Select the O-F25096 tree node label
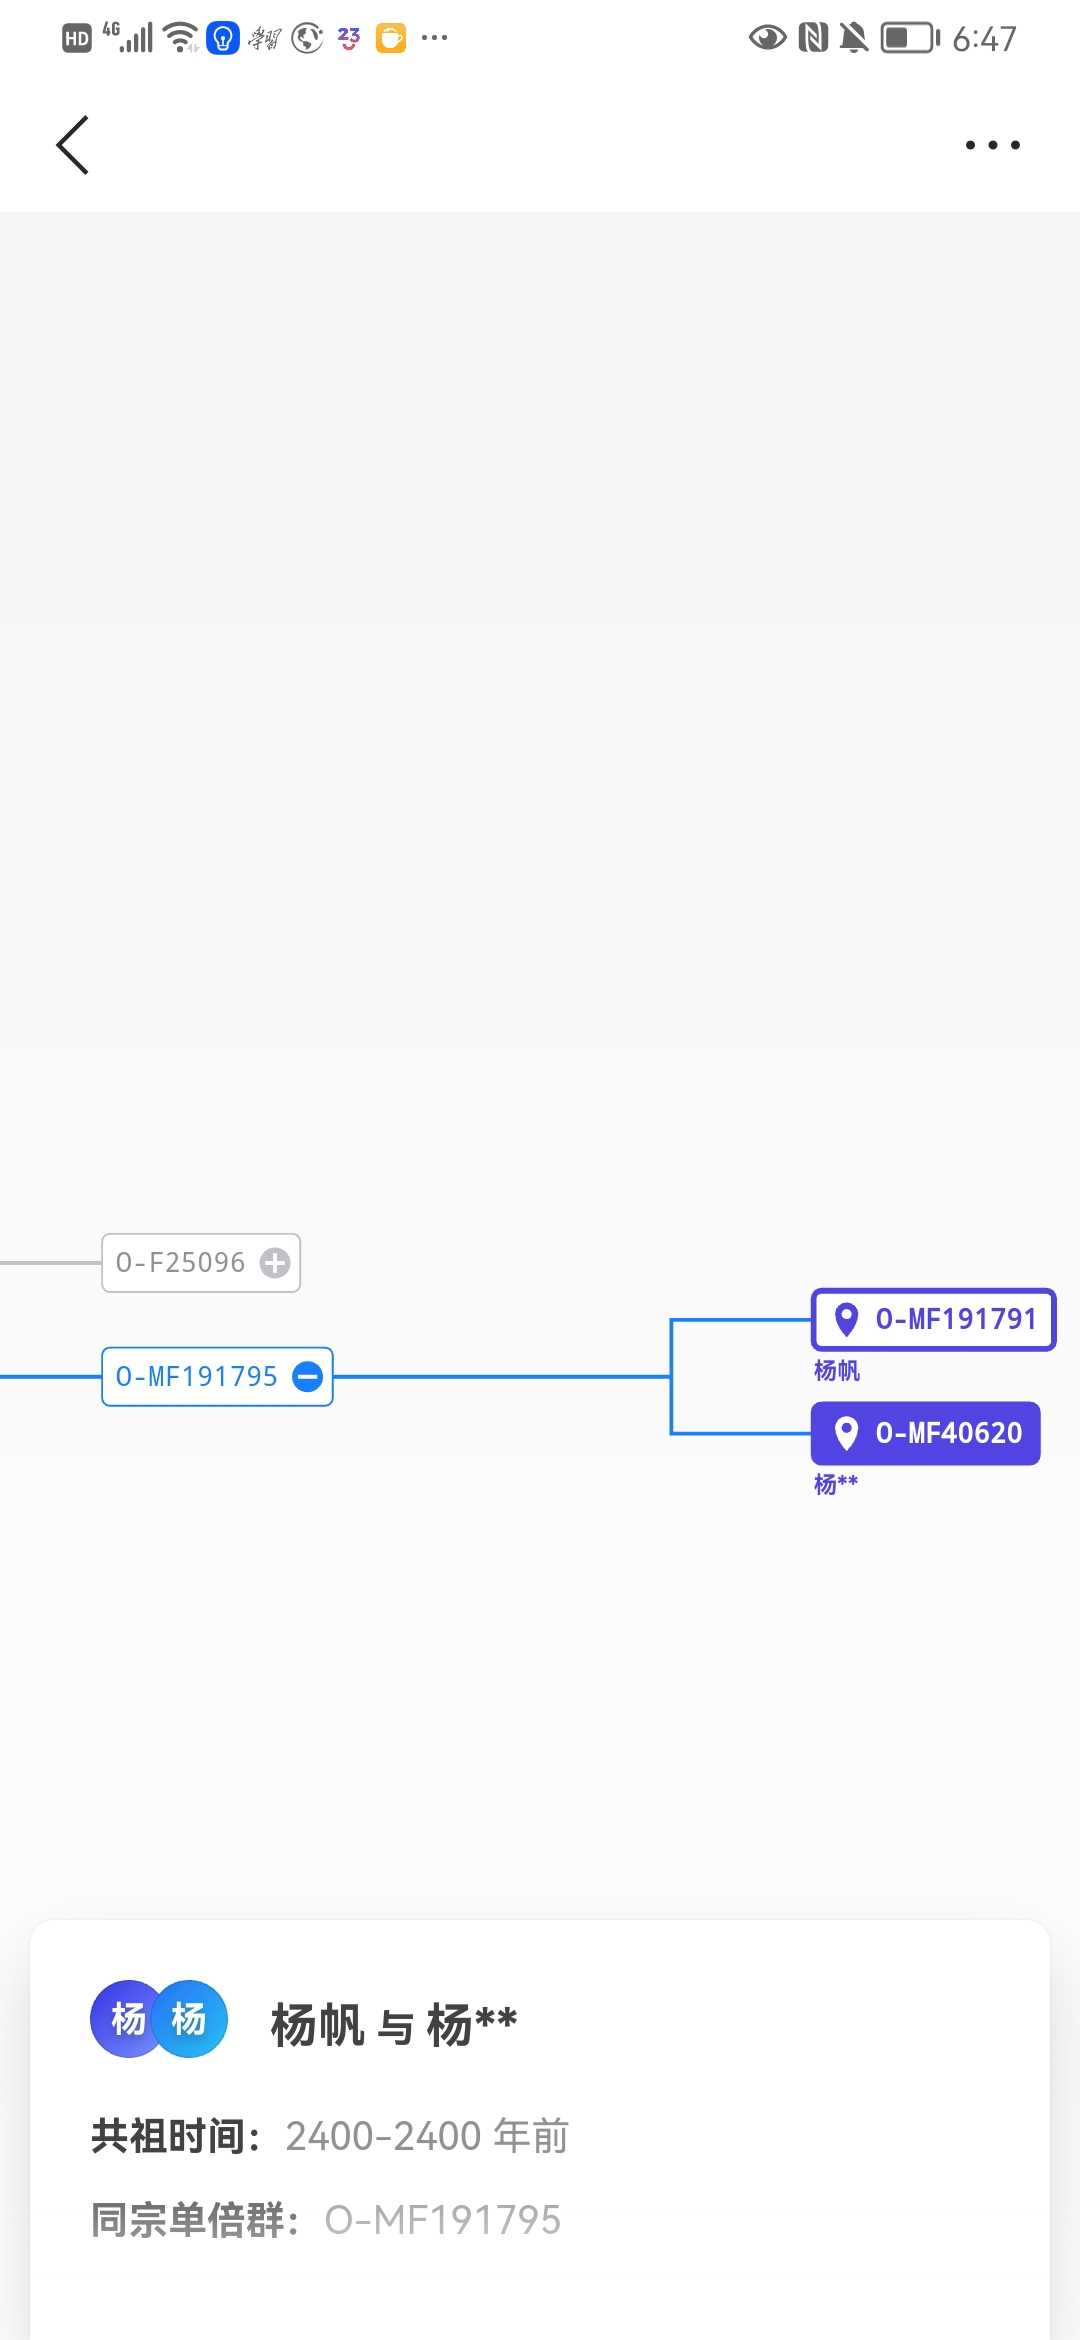This screenshot has width=1080, height=2340. click(x=181, y=1263)
